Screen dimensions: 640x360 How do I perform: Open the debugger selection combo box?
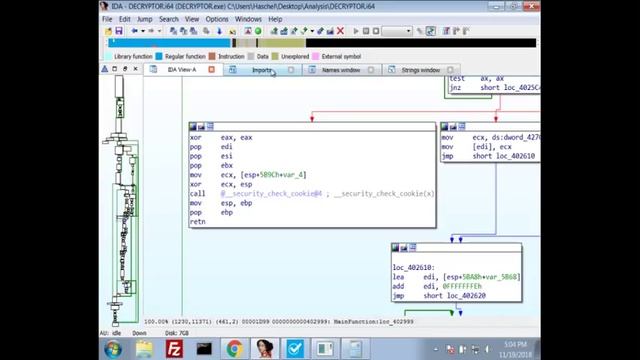coord(397,31)
